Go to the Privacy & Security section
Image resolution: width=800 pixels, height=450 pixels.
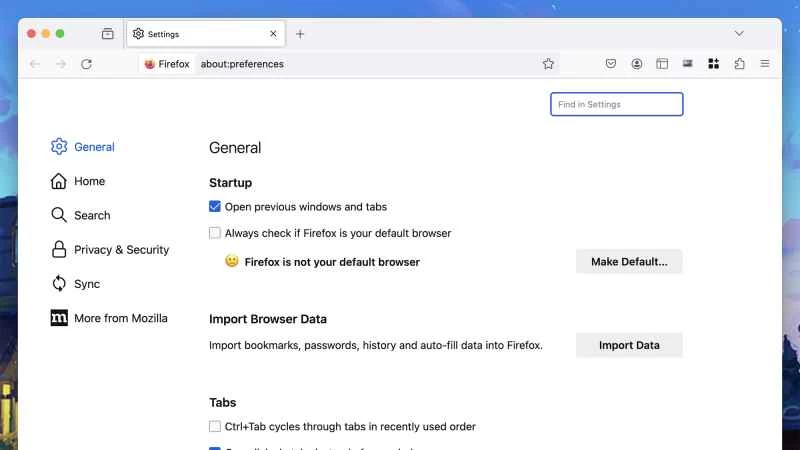[121, 250]
